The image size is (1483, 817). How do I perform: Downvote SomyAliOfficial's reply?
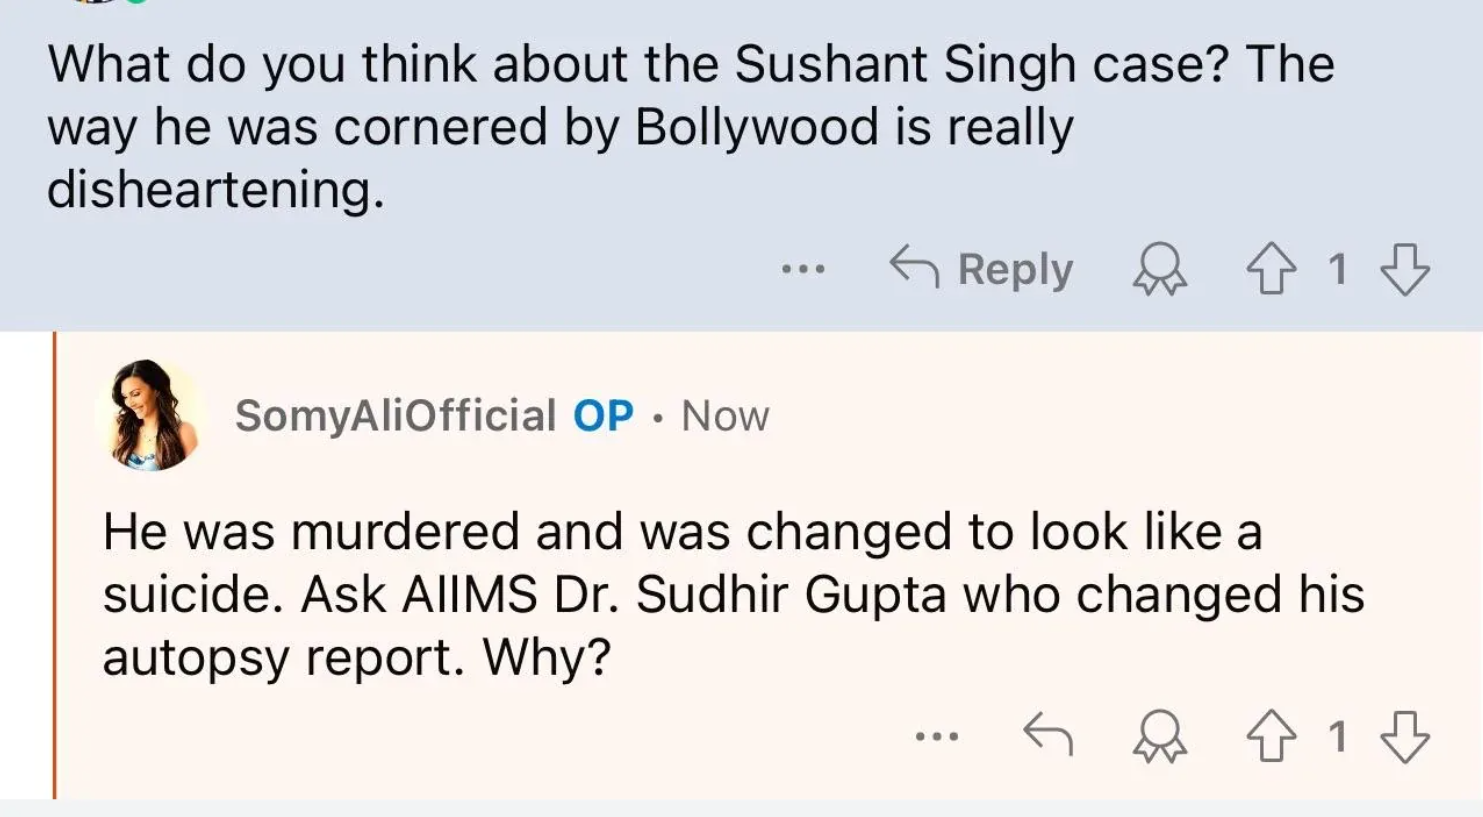[x=1405, y=737]
